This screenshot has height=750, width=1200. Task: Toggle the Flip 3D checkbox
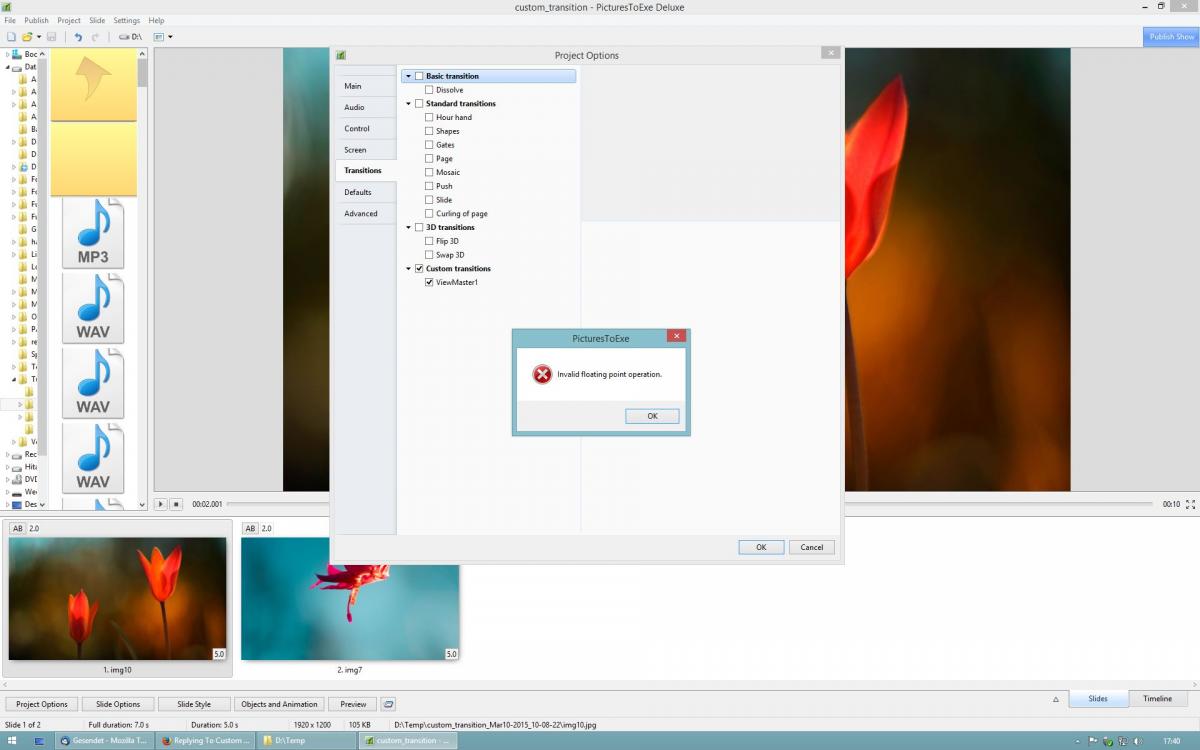pyautogui.click(x=429, y=241)
